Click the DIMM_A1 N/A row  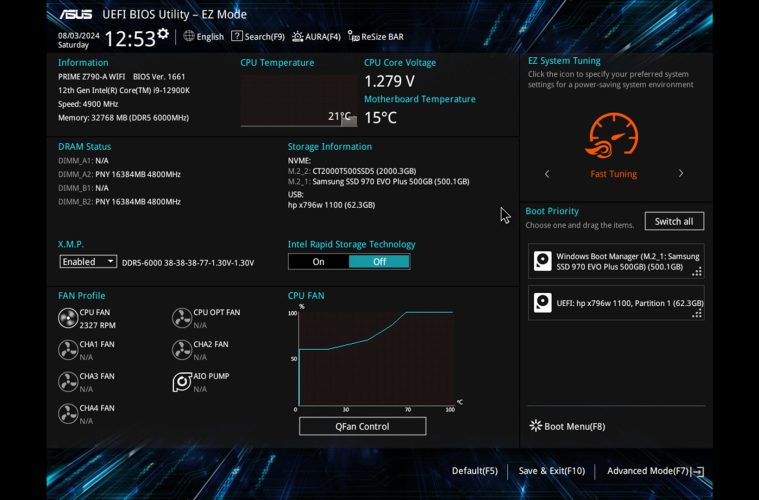83,161
